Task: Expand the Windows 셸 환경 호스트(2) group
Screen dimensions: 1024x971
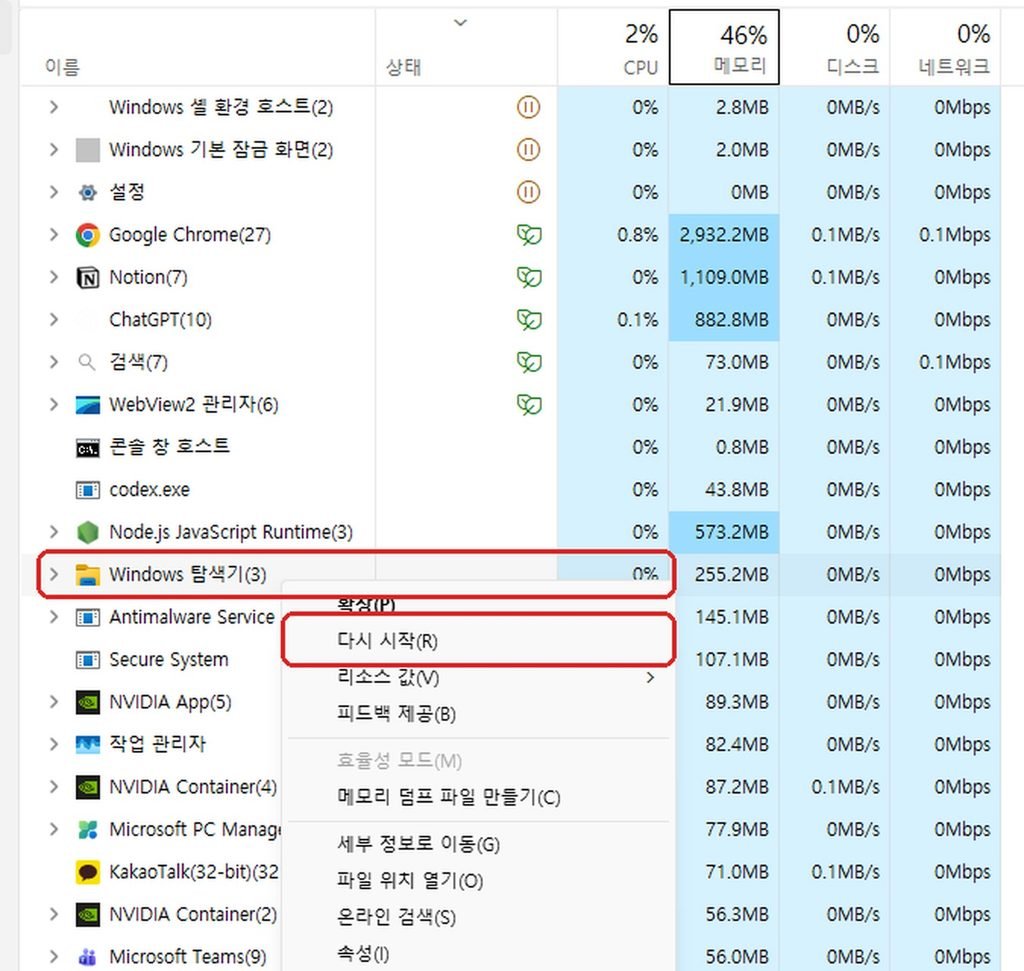Action: [54, 107]
